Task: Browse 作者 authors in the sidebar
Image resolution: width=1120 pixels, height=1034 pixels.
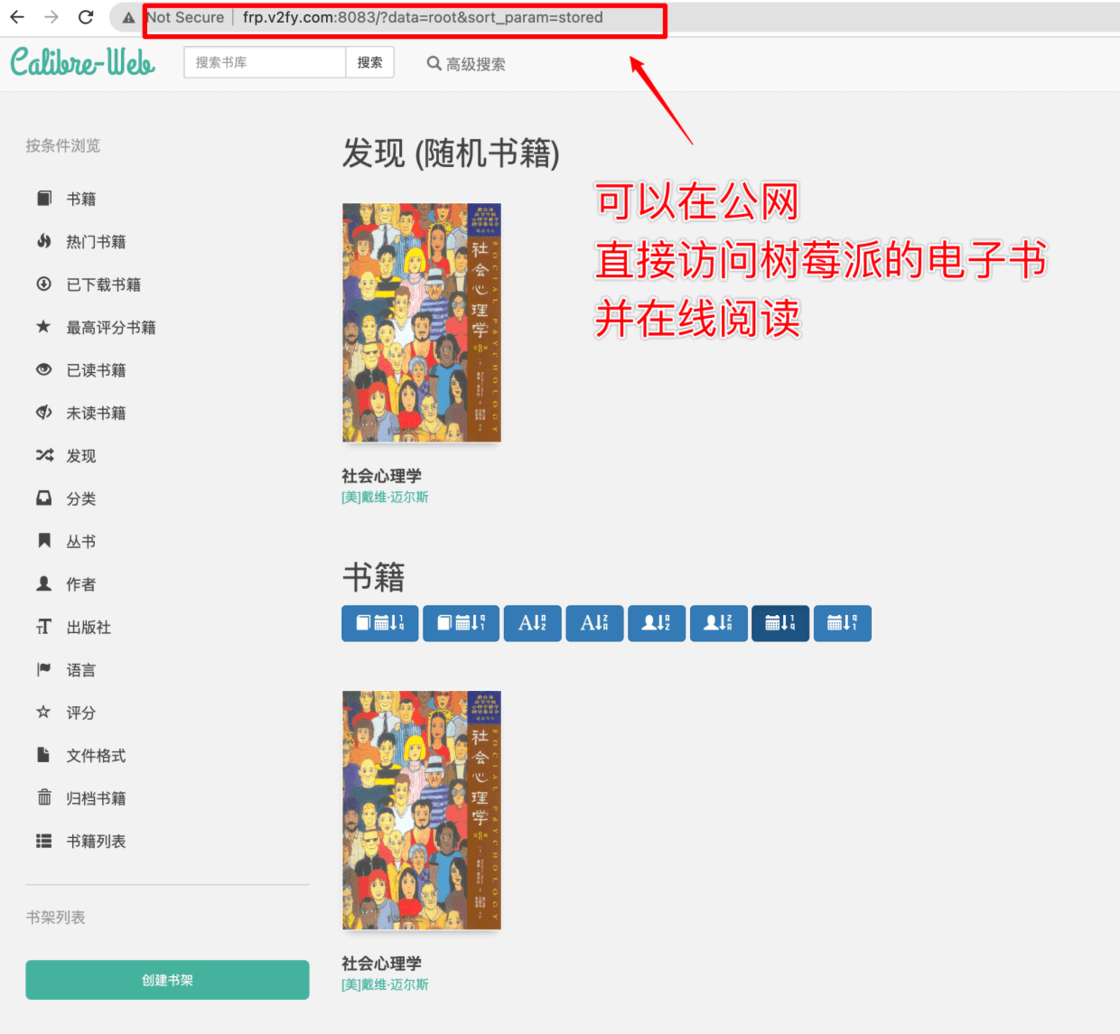Action: click(x=81, y=584)
